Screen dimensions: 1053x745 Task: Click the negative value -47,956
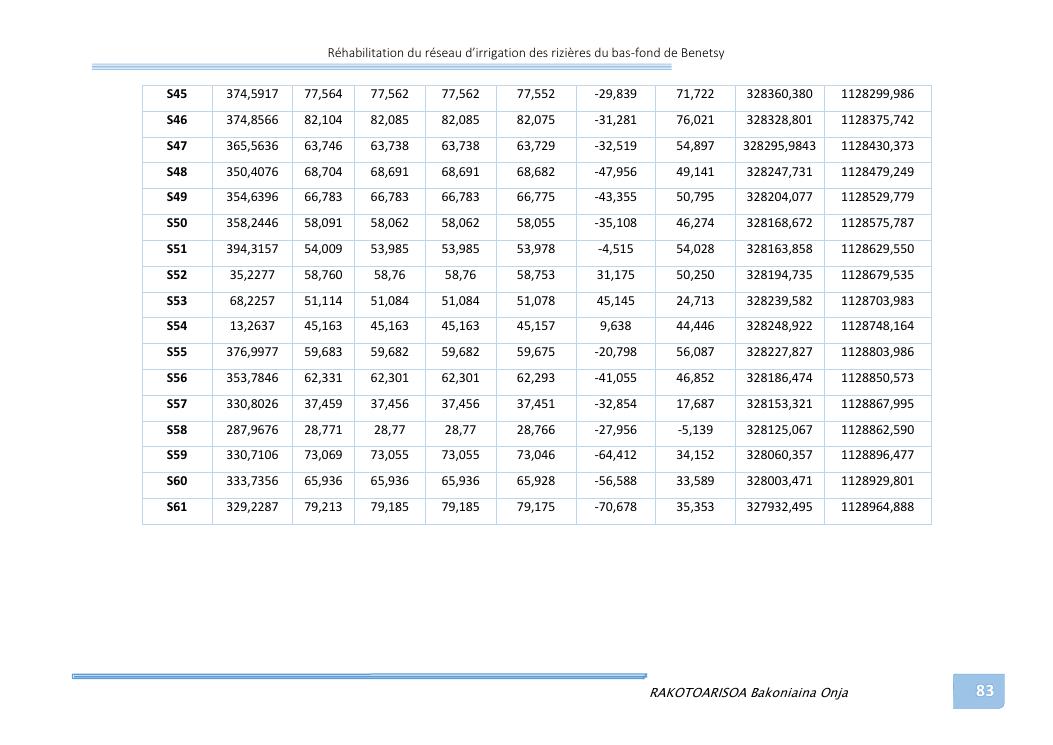click(x=615, y=172)
